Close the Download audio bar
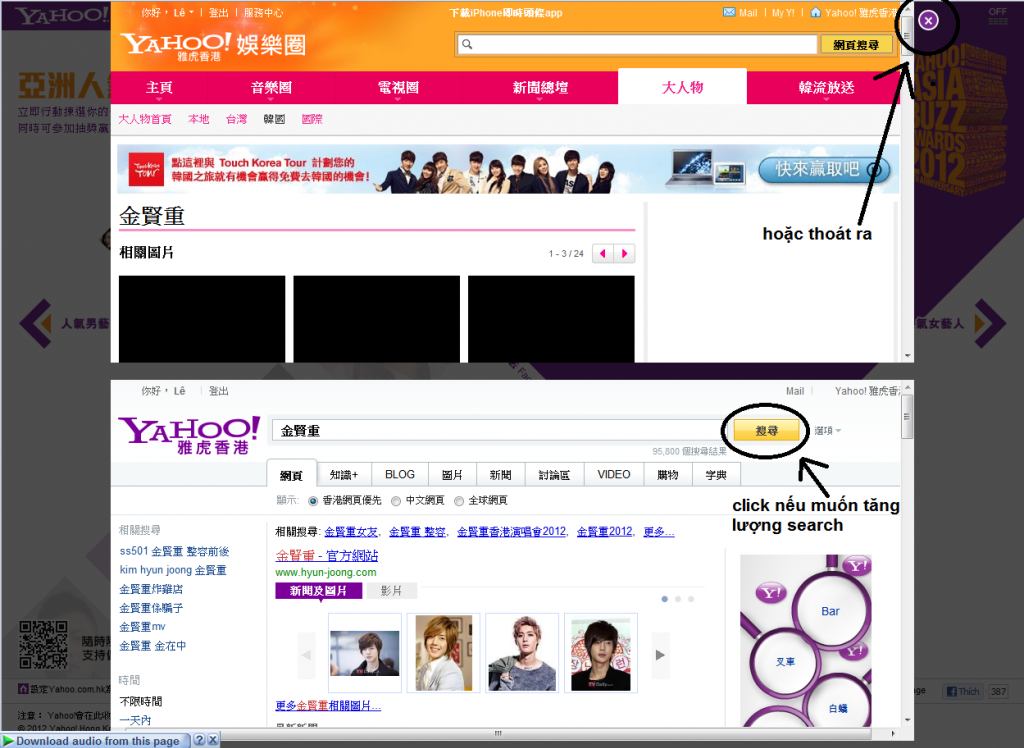The width and height of the screenshot is (1024, 748). tap(213, 740)
